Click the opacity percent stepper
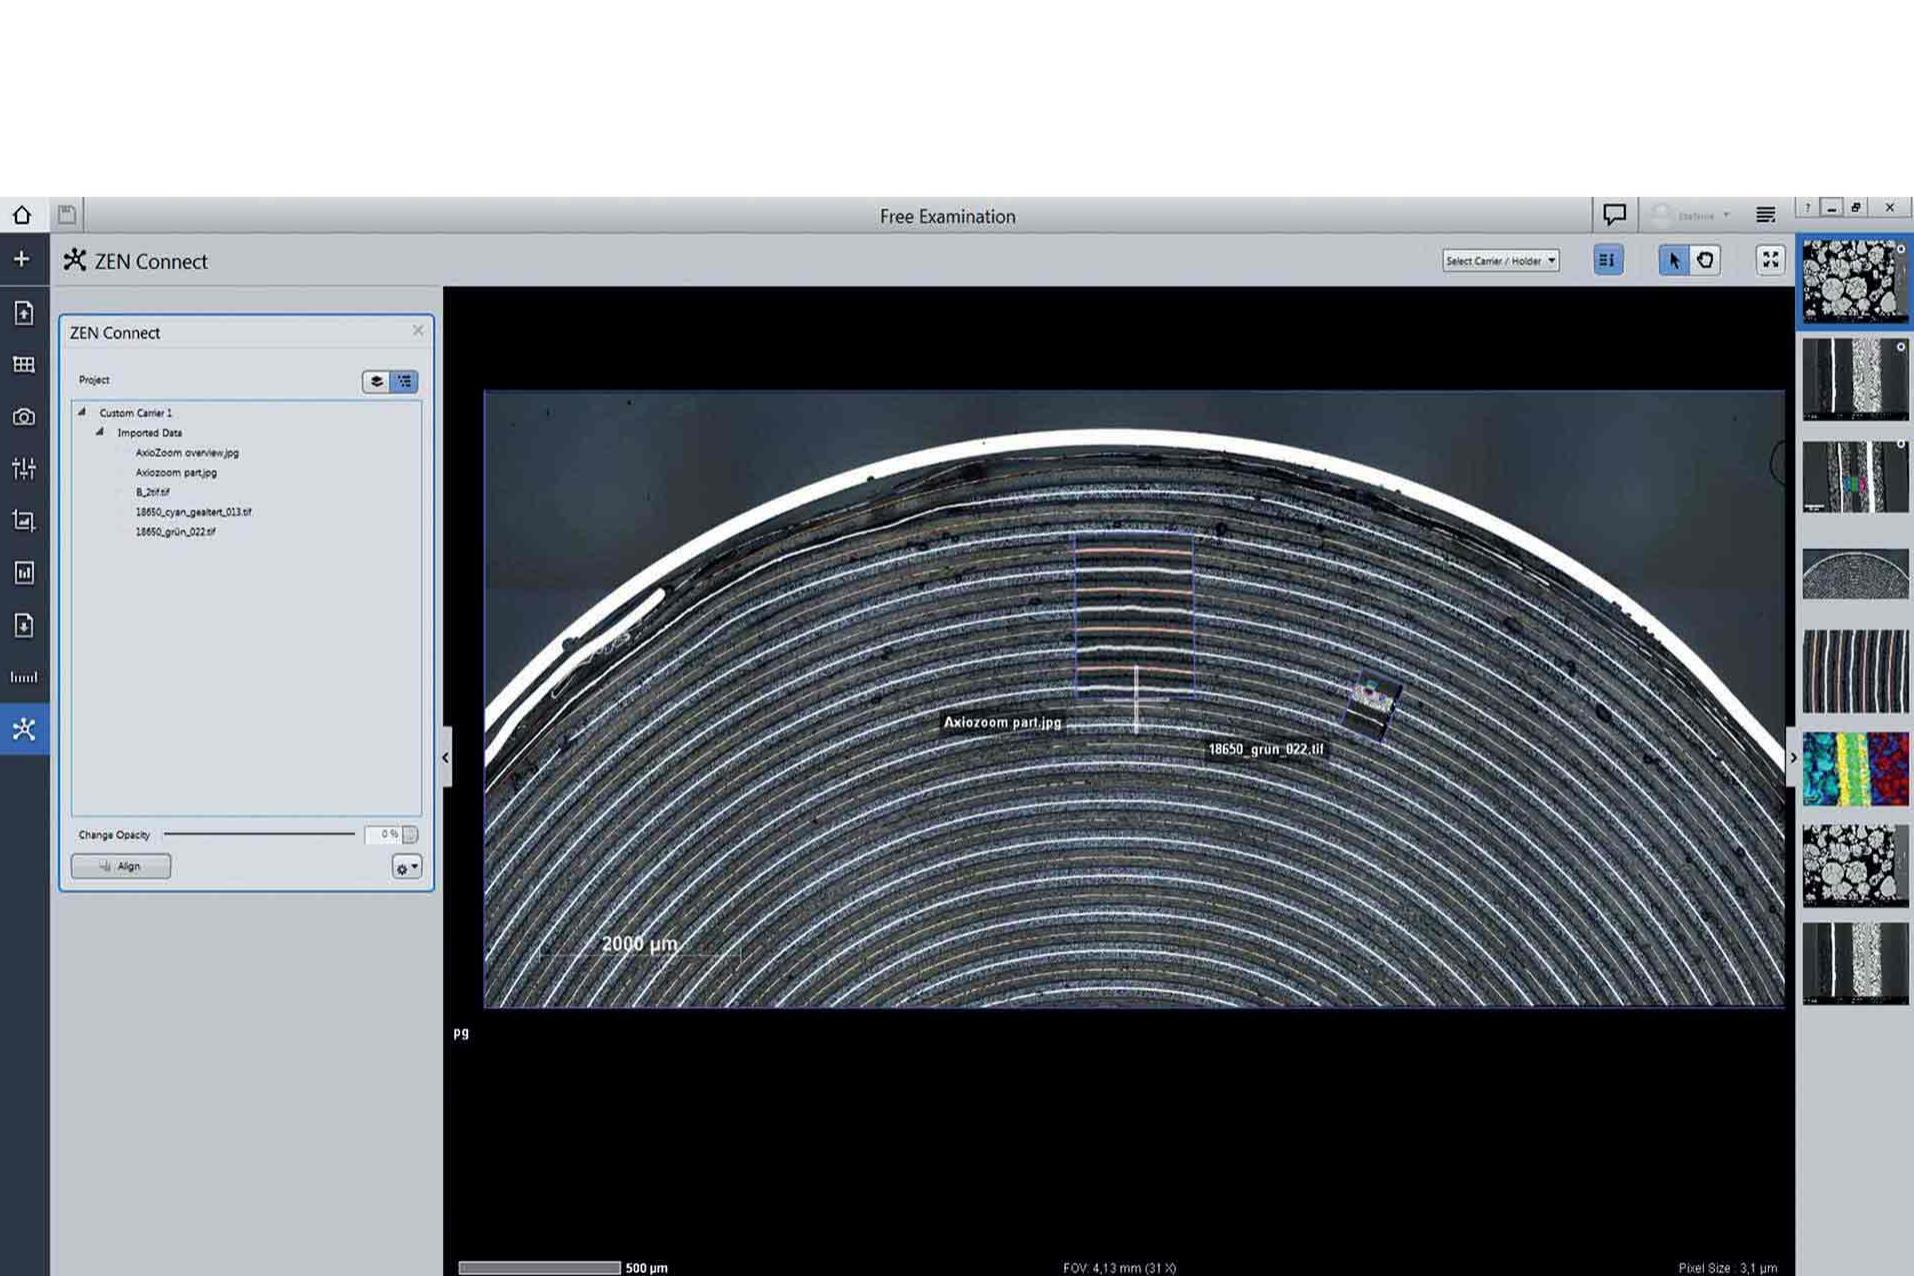Viewport: 1914px width, 1276px height. pyautogui.click(x=410, y=834)
